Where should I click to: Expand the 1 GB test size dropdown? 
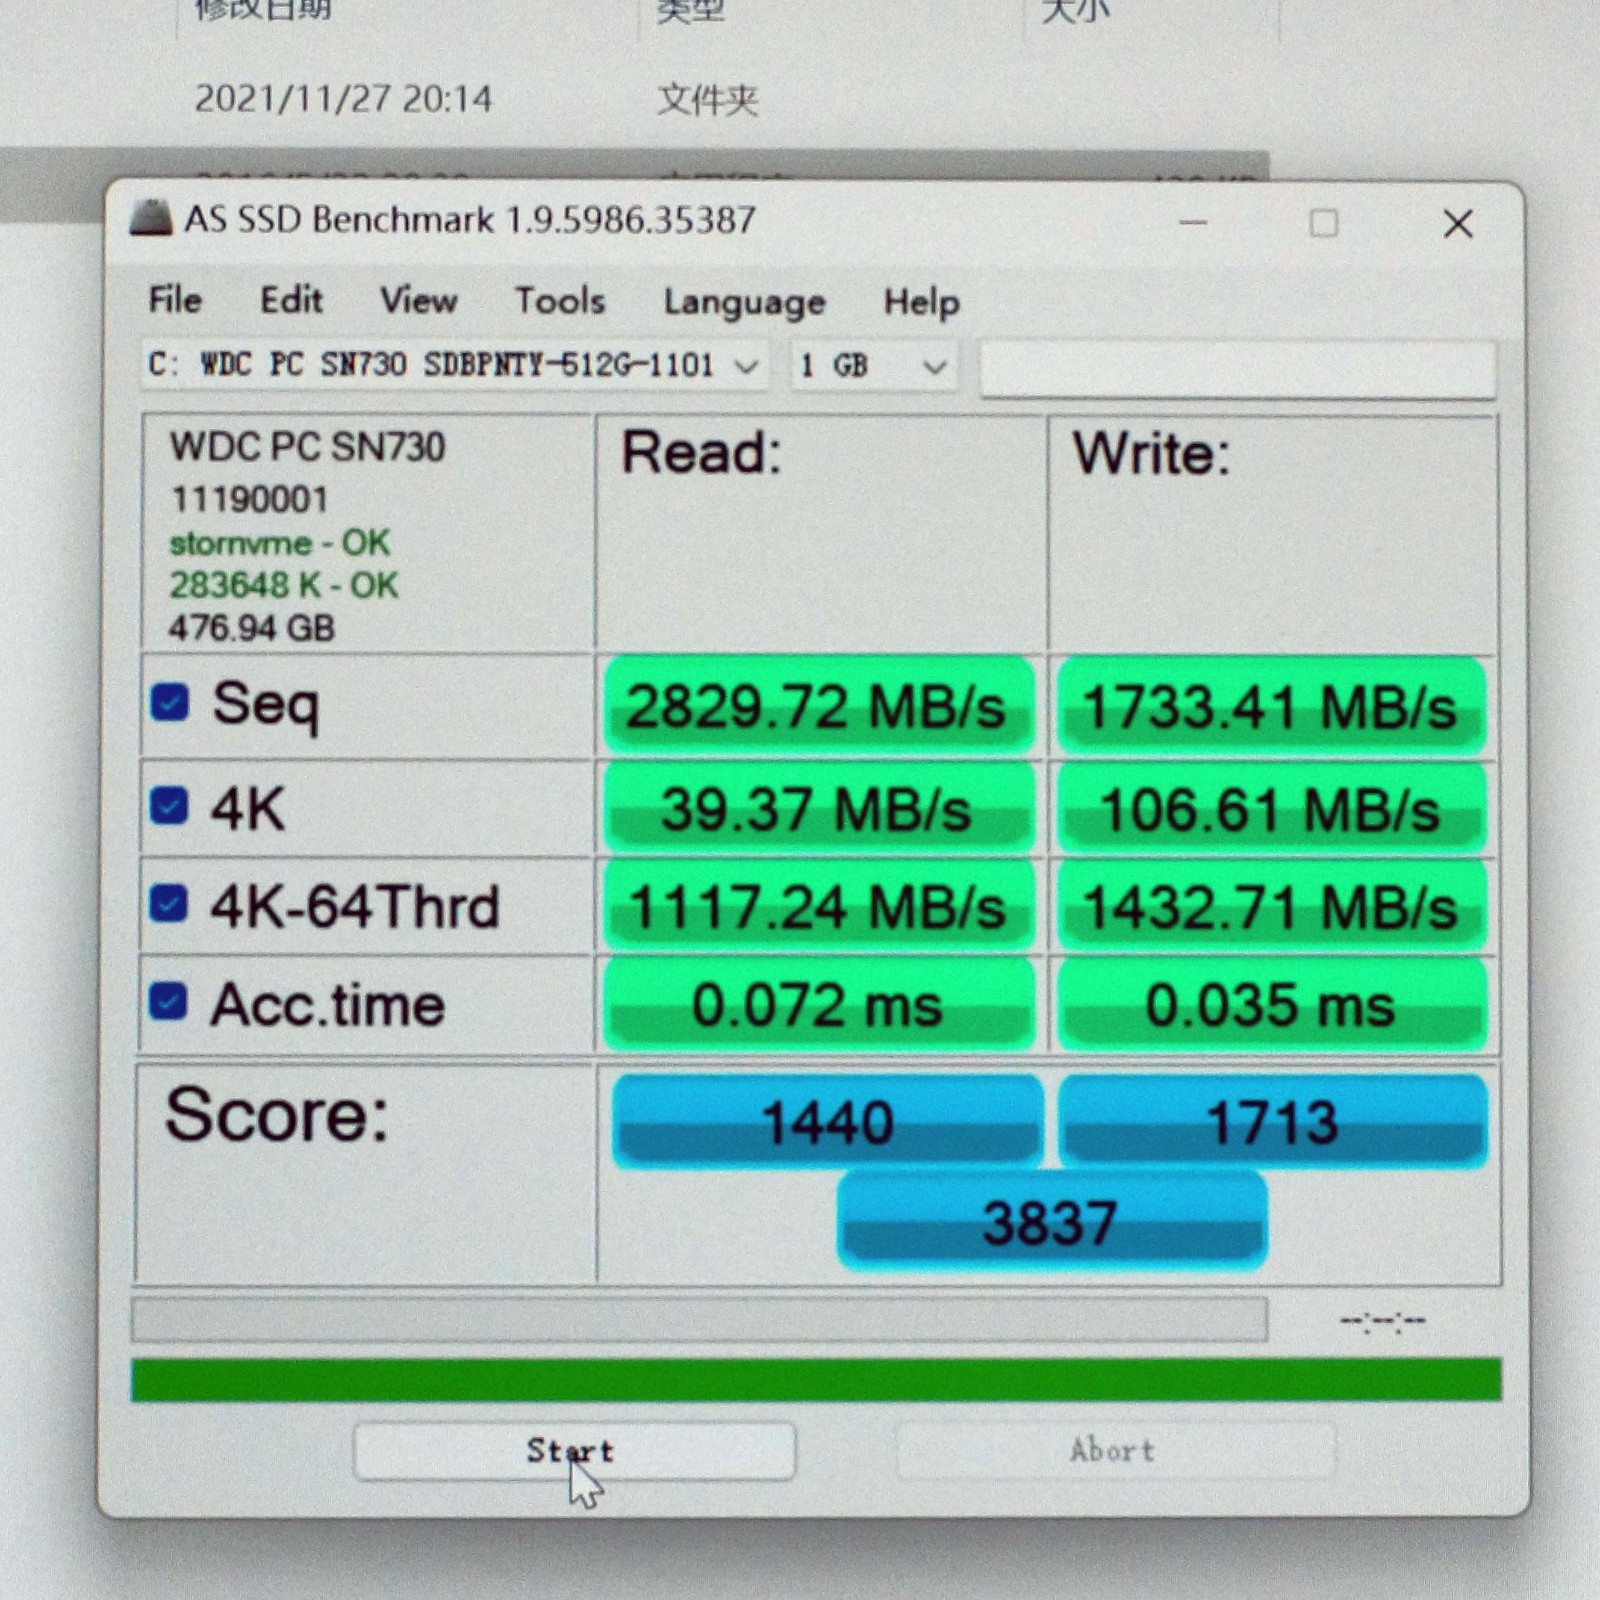pos(875,366)
